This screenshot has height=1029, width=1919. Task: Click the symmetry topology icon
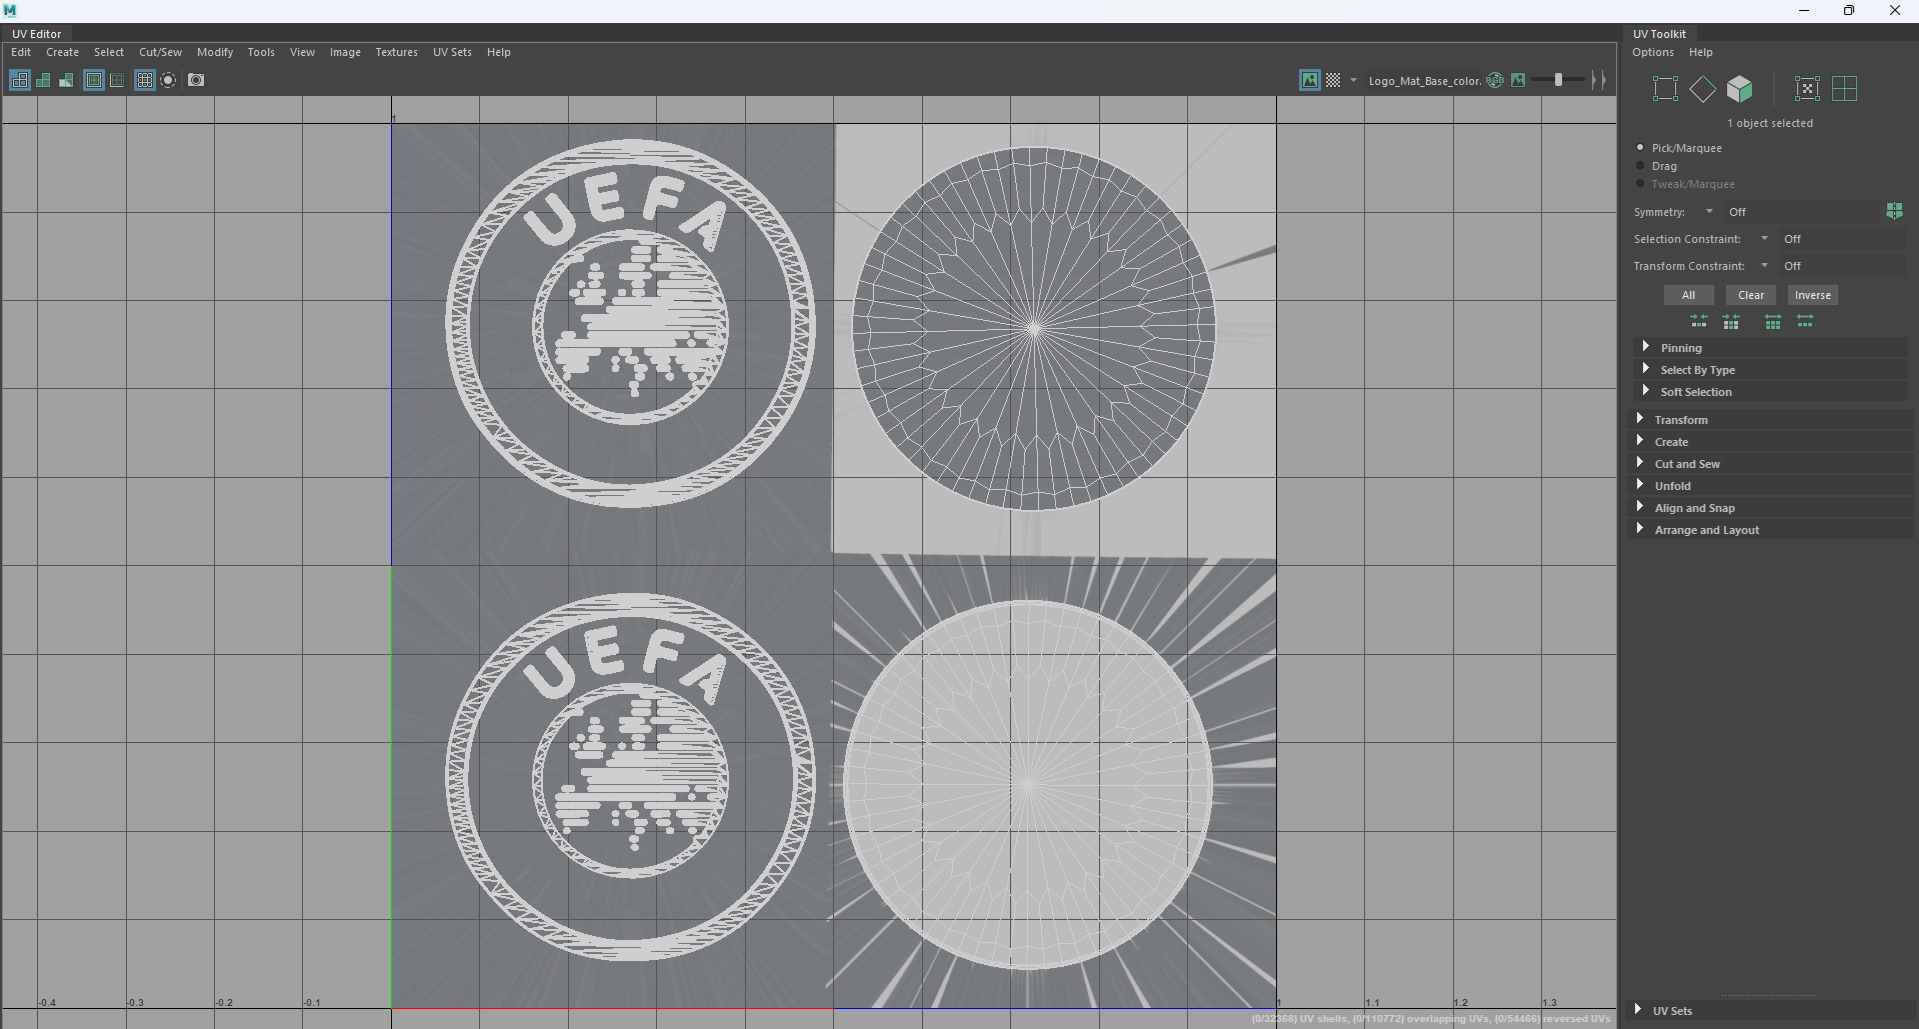click(x=1894, y=211)
